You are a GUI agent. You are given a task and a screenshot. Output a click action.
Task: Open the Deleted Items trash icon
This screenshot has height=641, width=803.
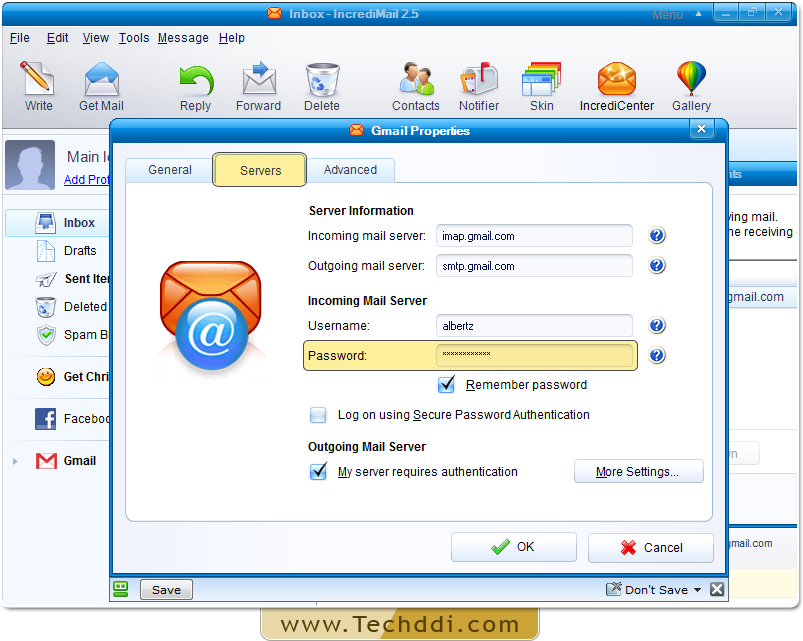point(46,307)
